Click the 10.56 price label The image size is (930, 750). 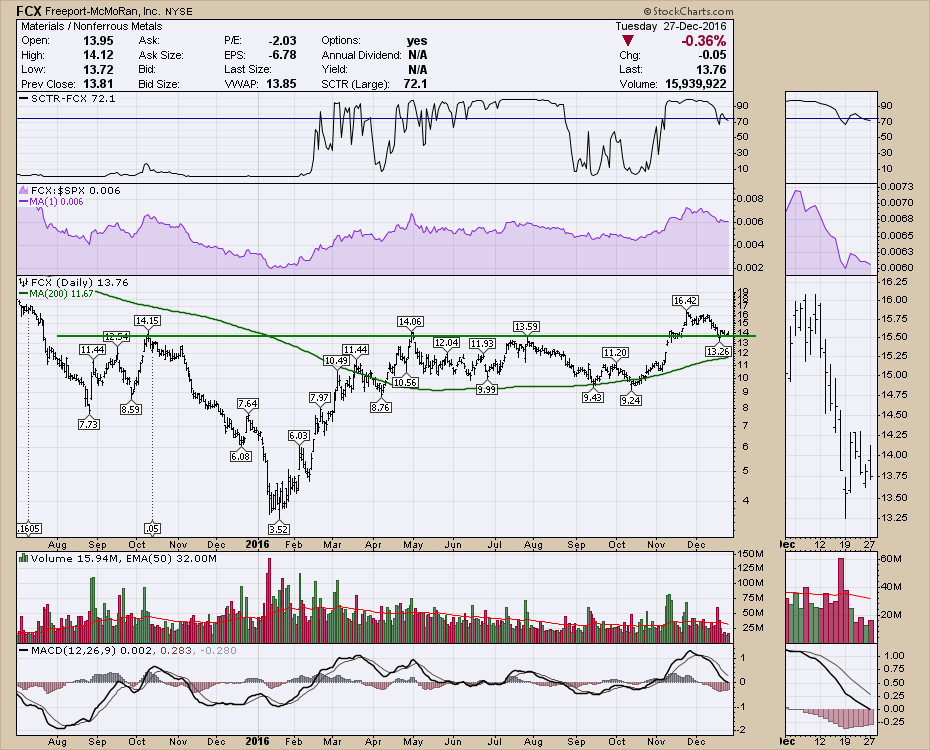405,382
